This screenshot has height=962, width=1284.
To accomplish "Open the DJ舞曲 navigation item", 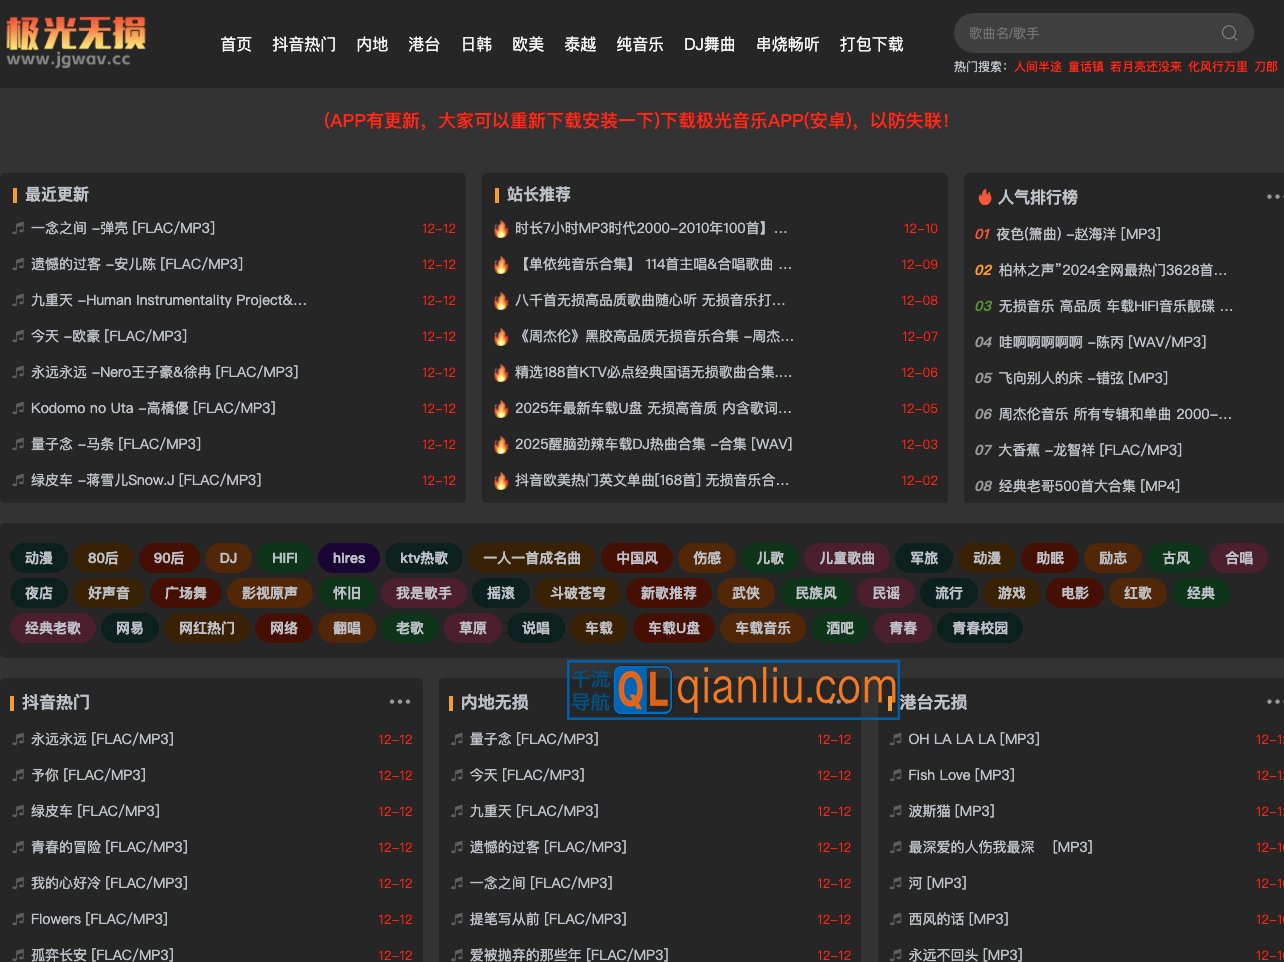I will point(710,44).
